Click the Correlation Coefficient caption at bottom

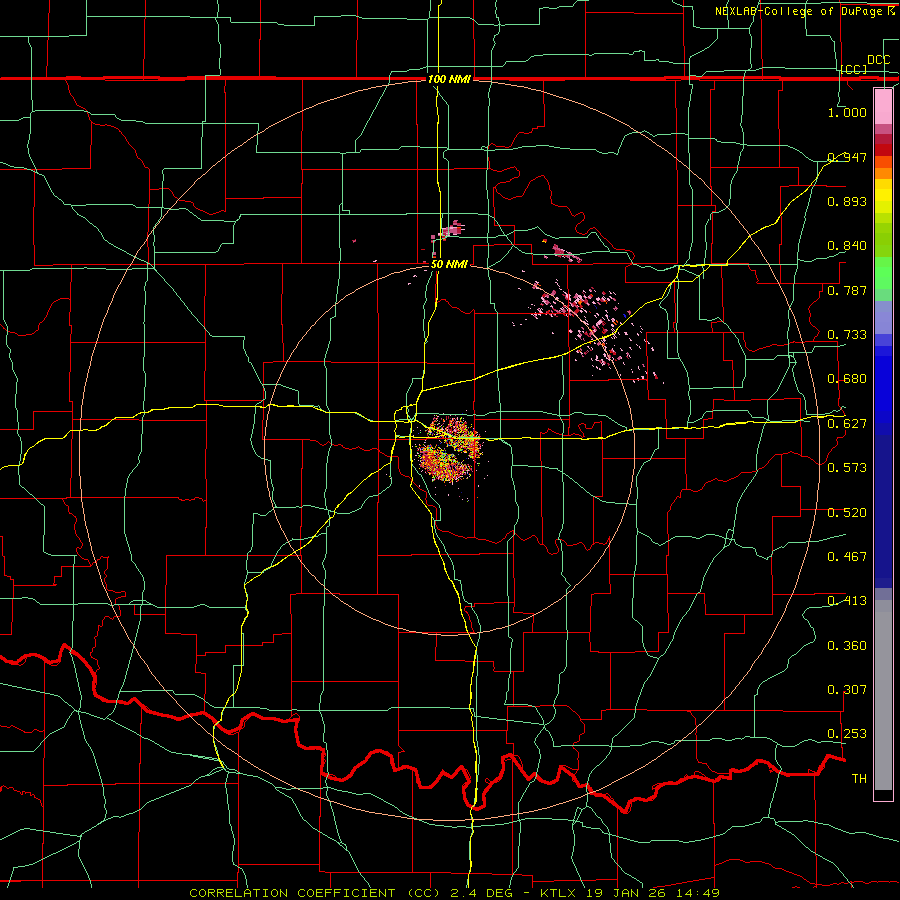pyautogui.click(x=454, y=893)
